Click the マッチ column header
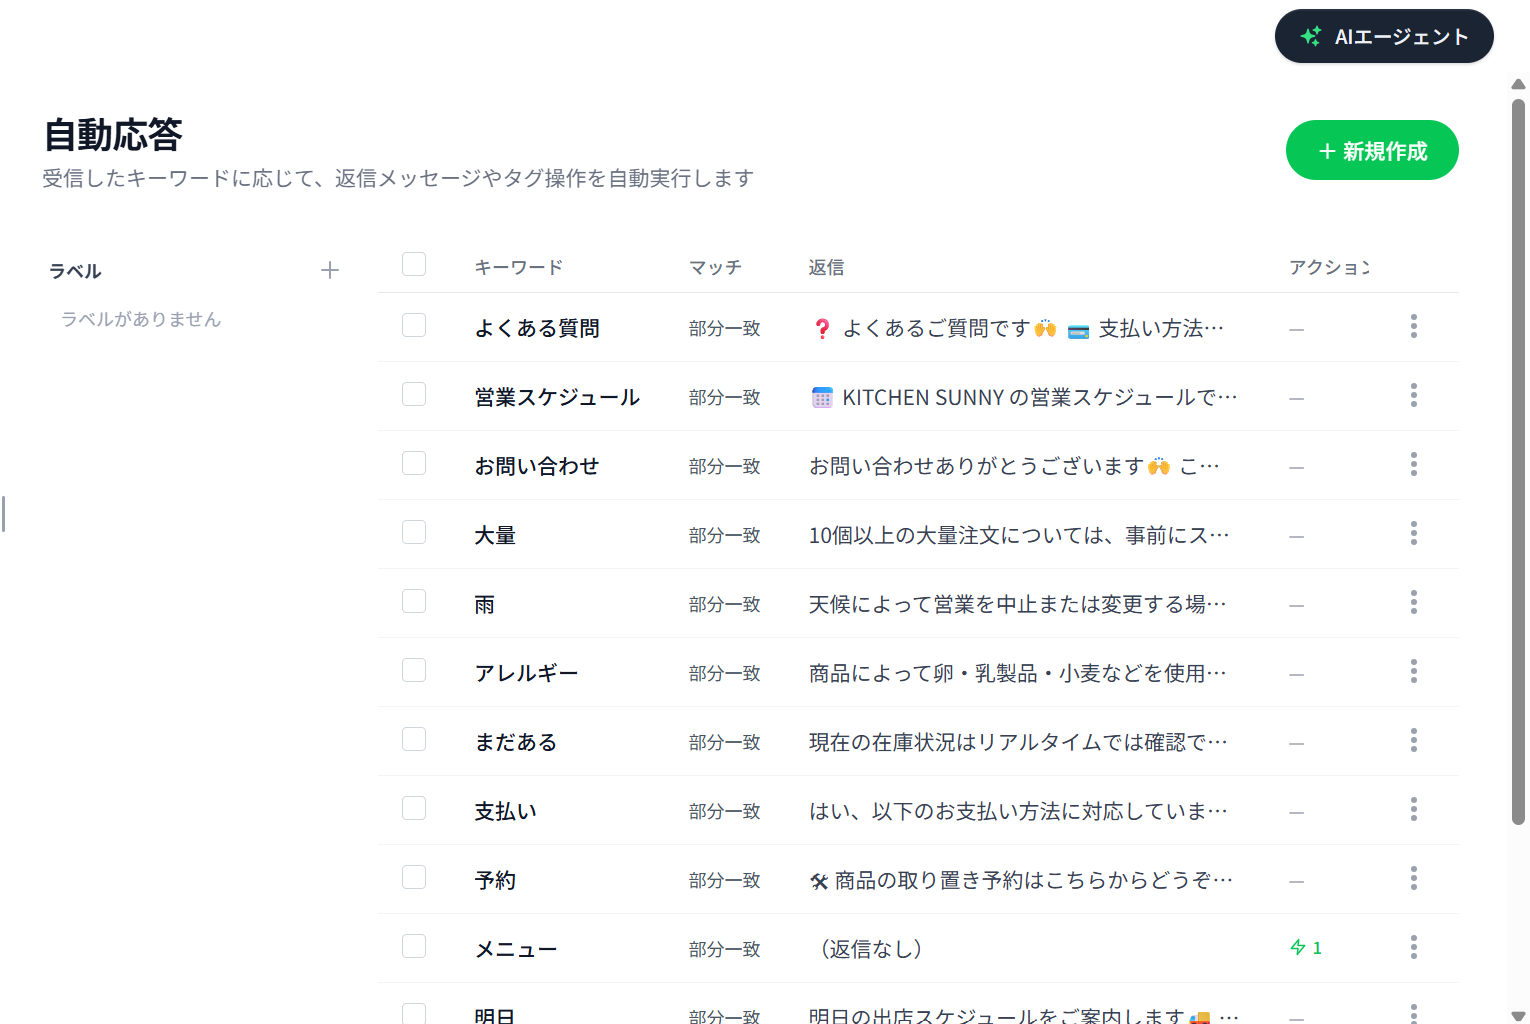This screenshot has width=1530, height=1024. [715, 267]
